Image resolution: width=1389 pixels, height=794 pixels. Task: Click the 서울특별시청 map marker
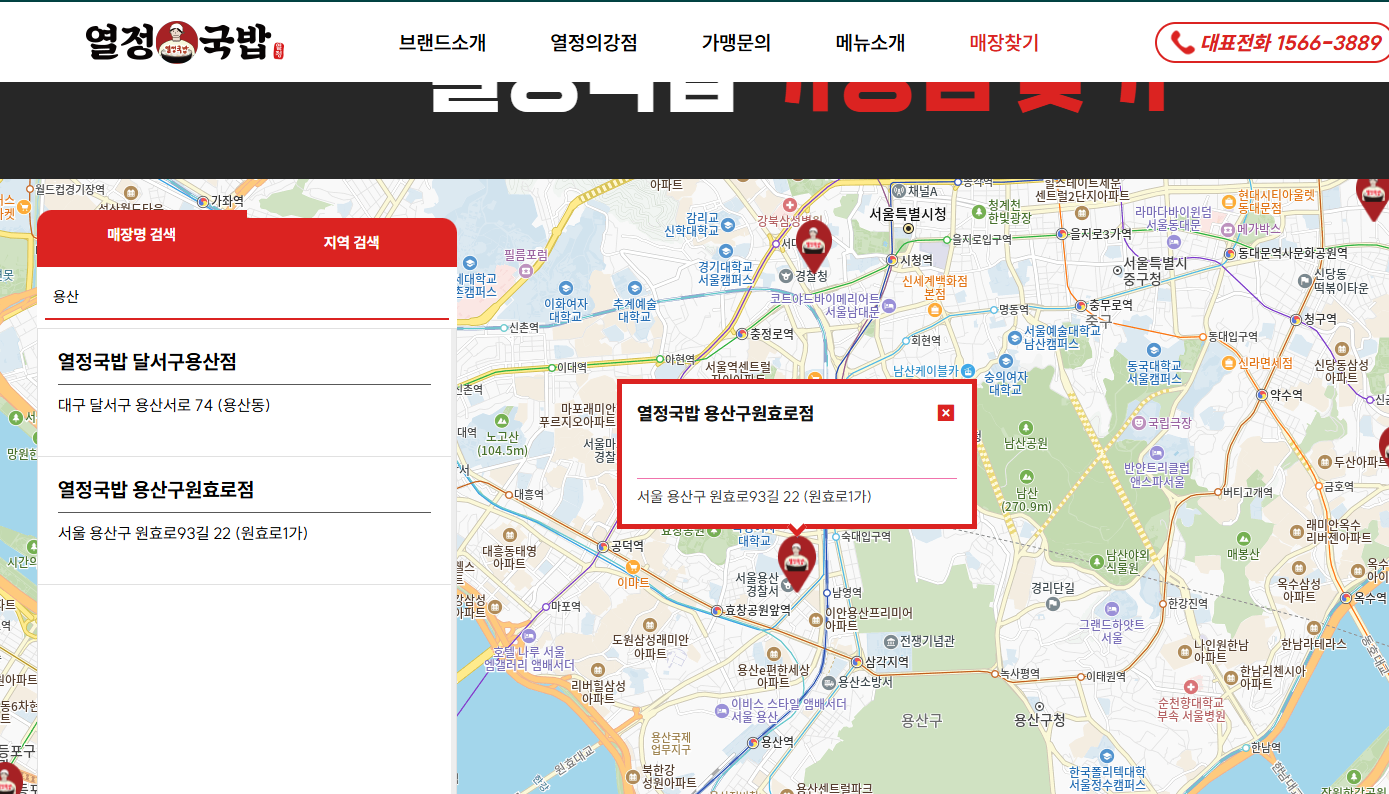point(908,229)
